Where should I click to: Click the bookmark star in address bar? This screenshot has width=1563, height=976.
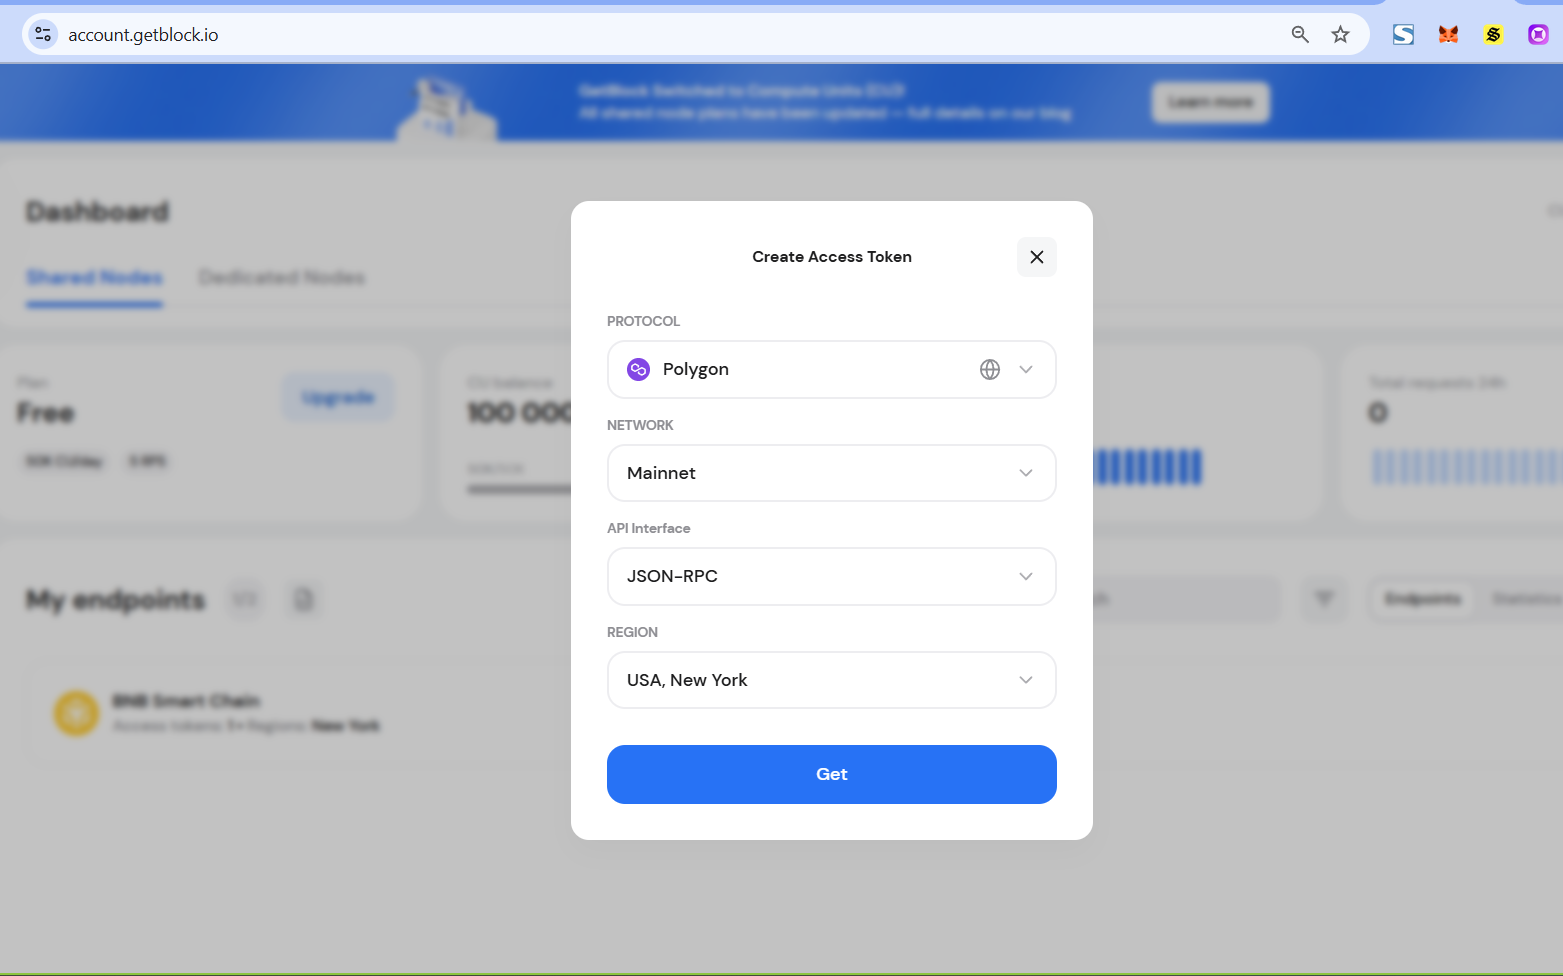(1340, 33)
